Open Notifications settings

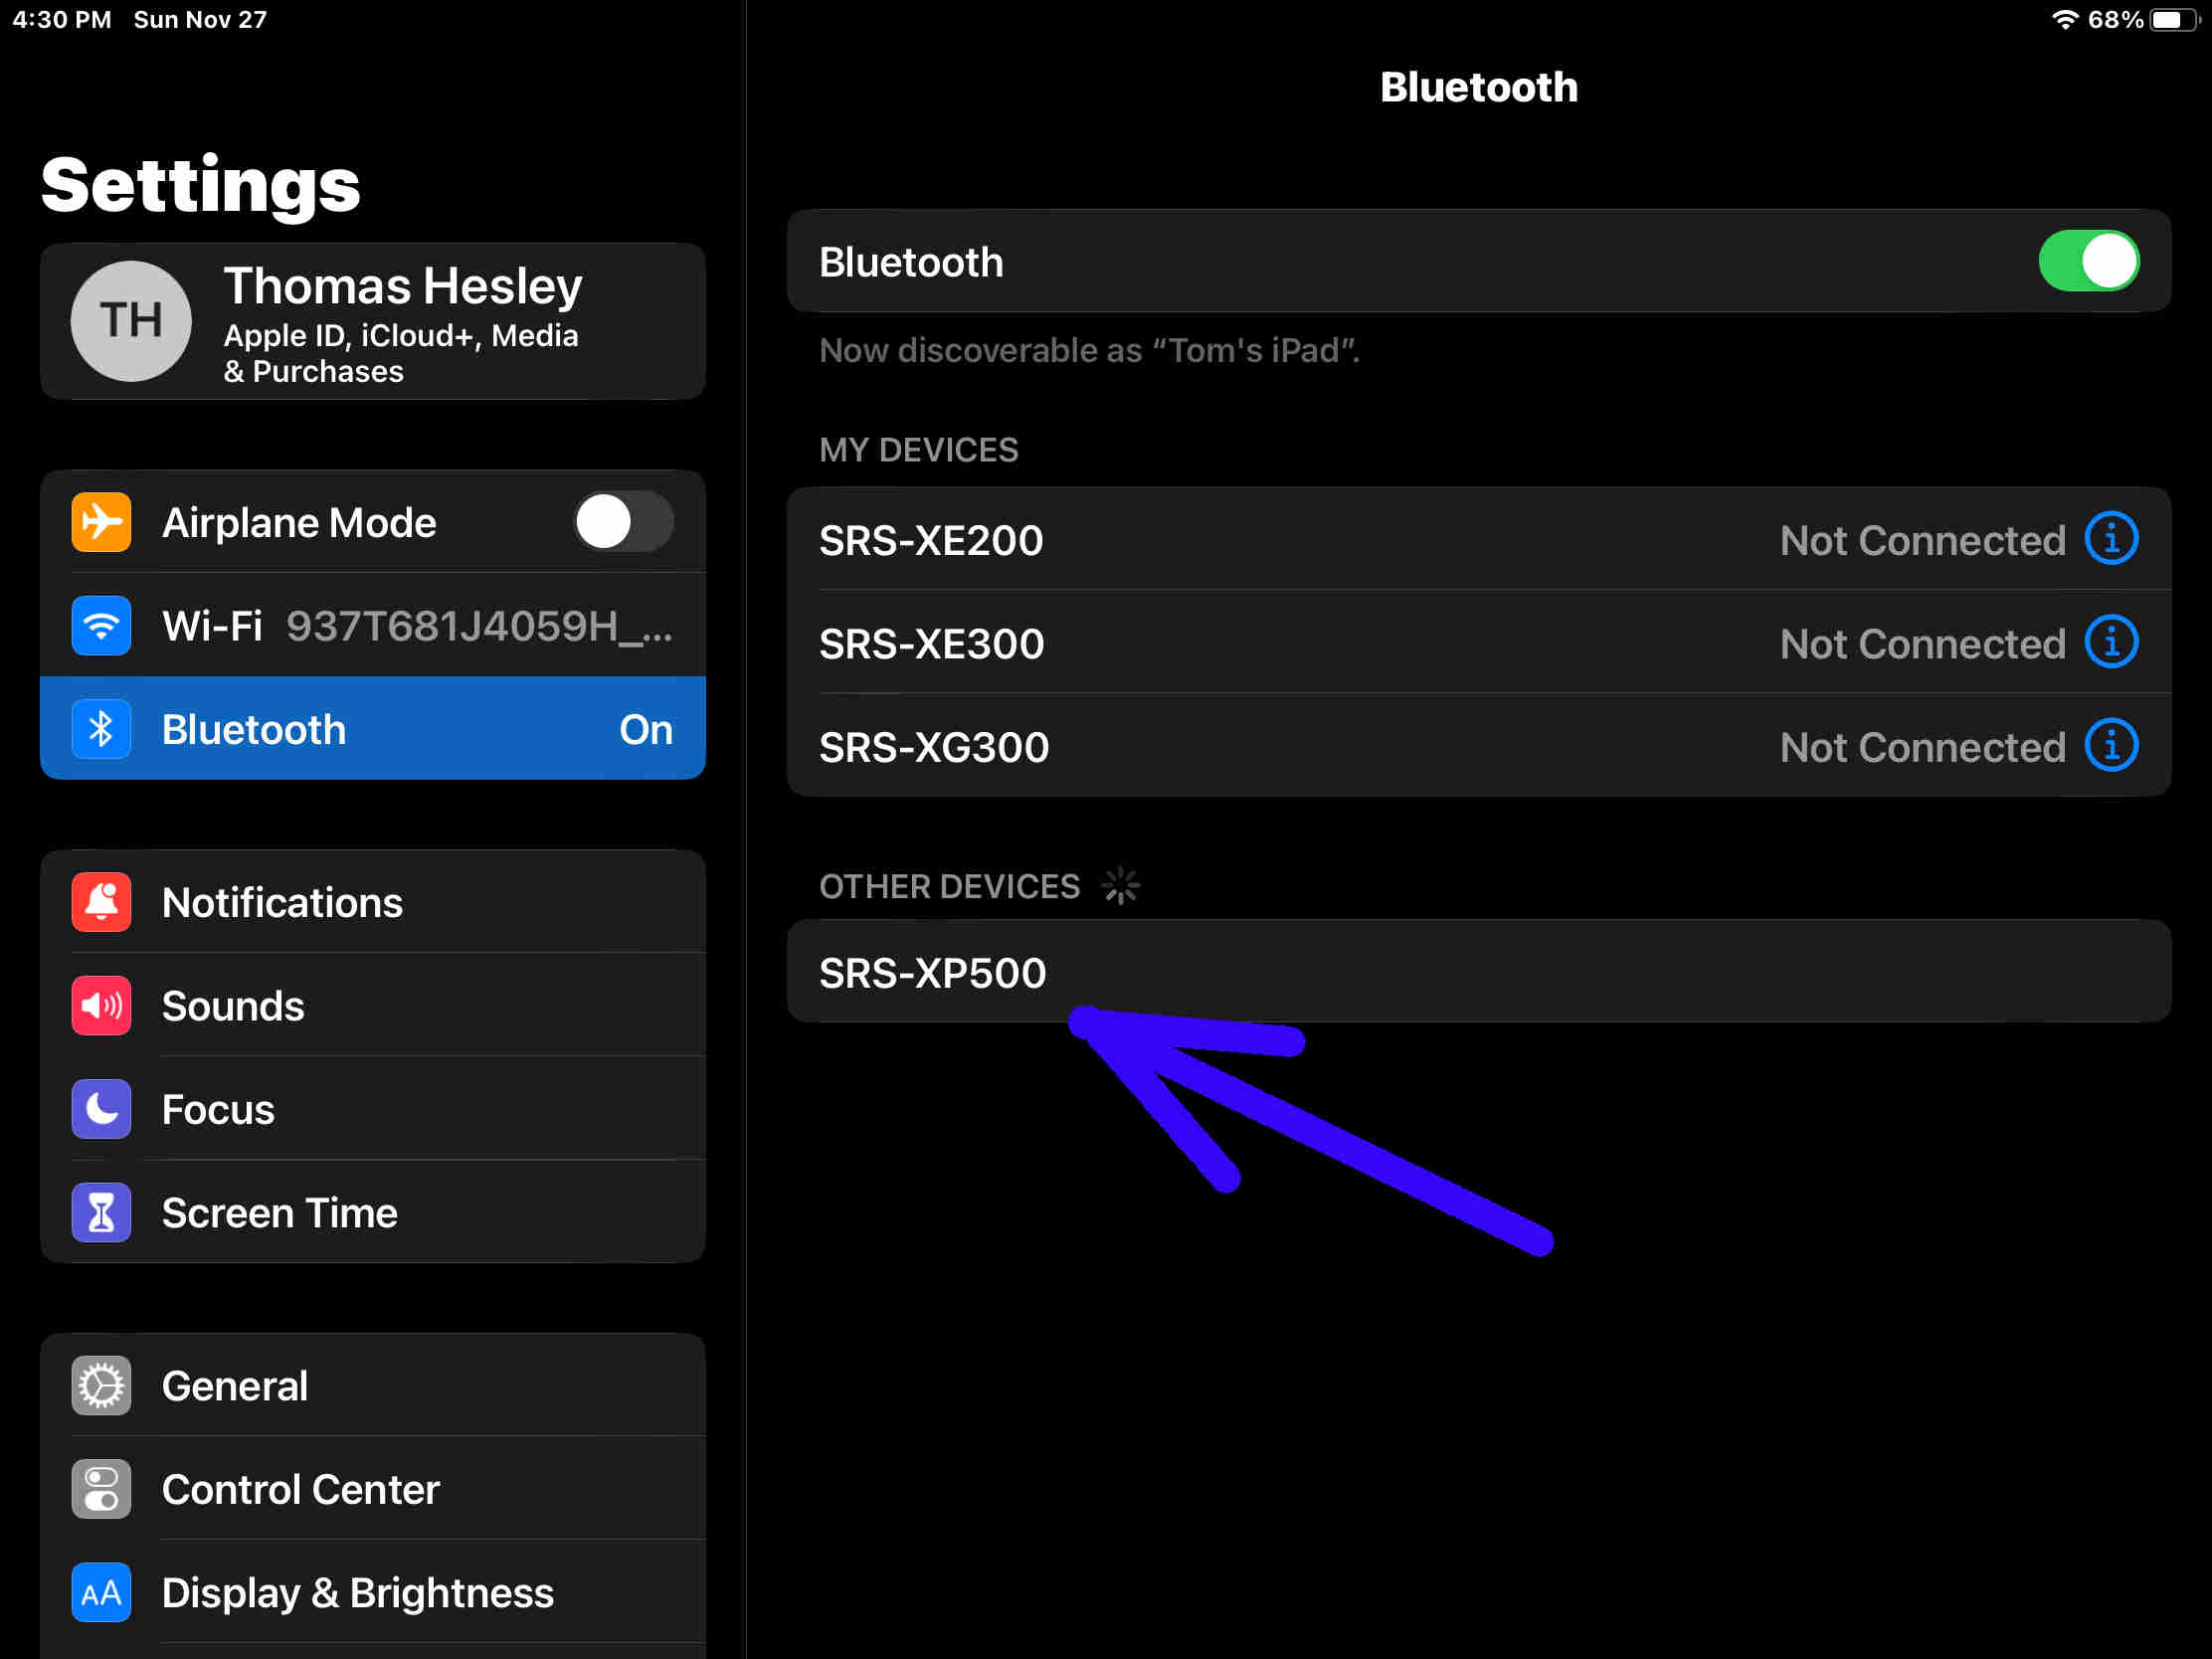click(373, 902)
